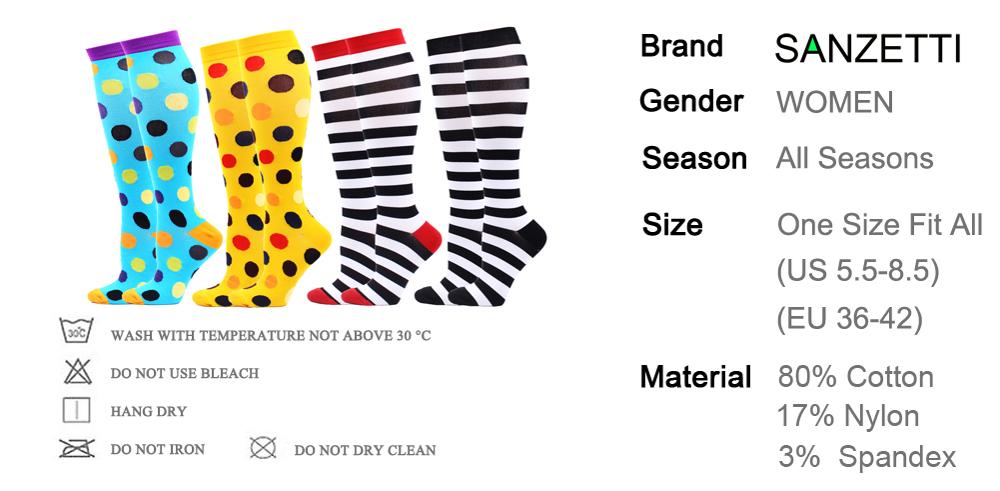
Task: Click the hang dry square icon
Action: click(77, 411)
